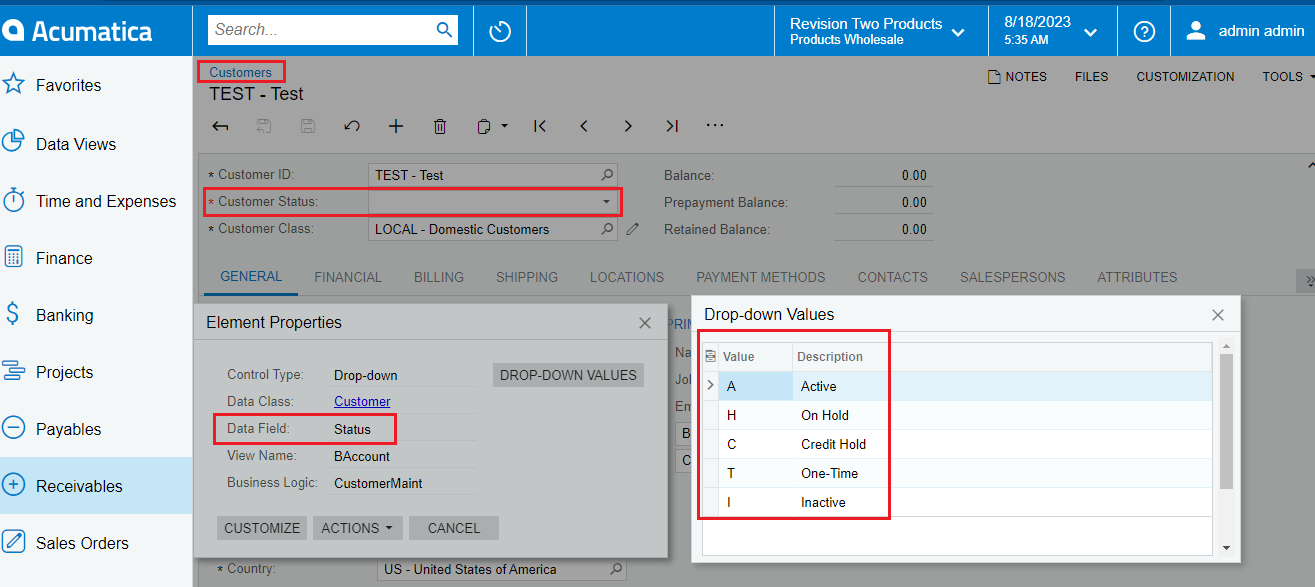The image size is (1315, 587).
Task: Expand the Revision Two Products company selector
Action: point(958,32)
